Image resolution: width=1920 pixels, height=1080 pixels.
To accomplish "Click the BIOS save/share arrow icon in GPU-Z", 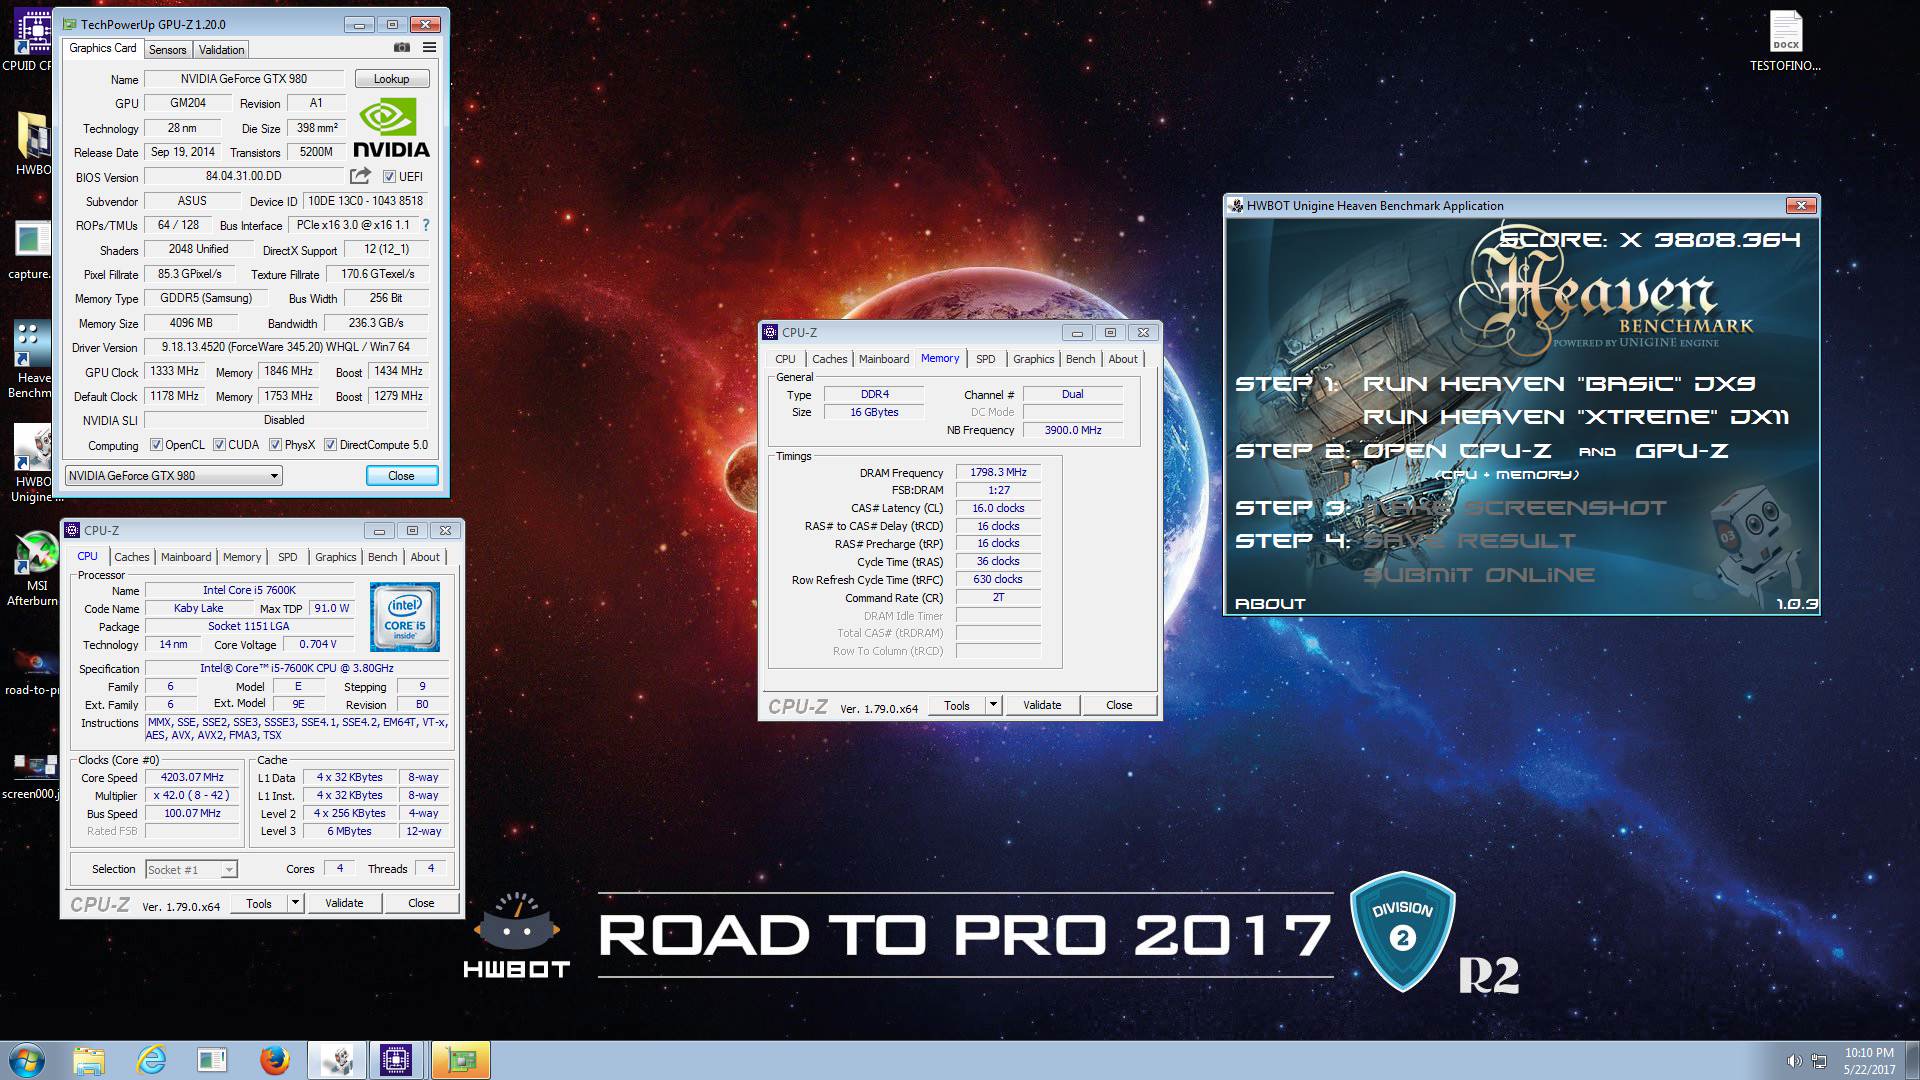I will tap(360, 176).
